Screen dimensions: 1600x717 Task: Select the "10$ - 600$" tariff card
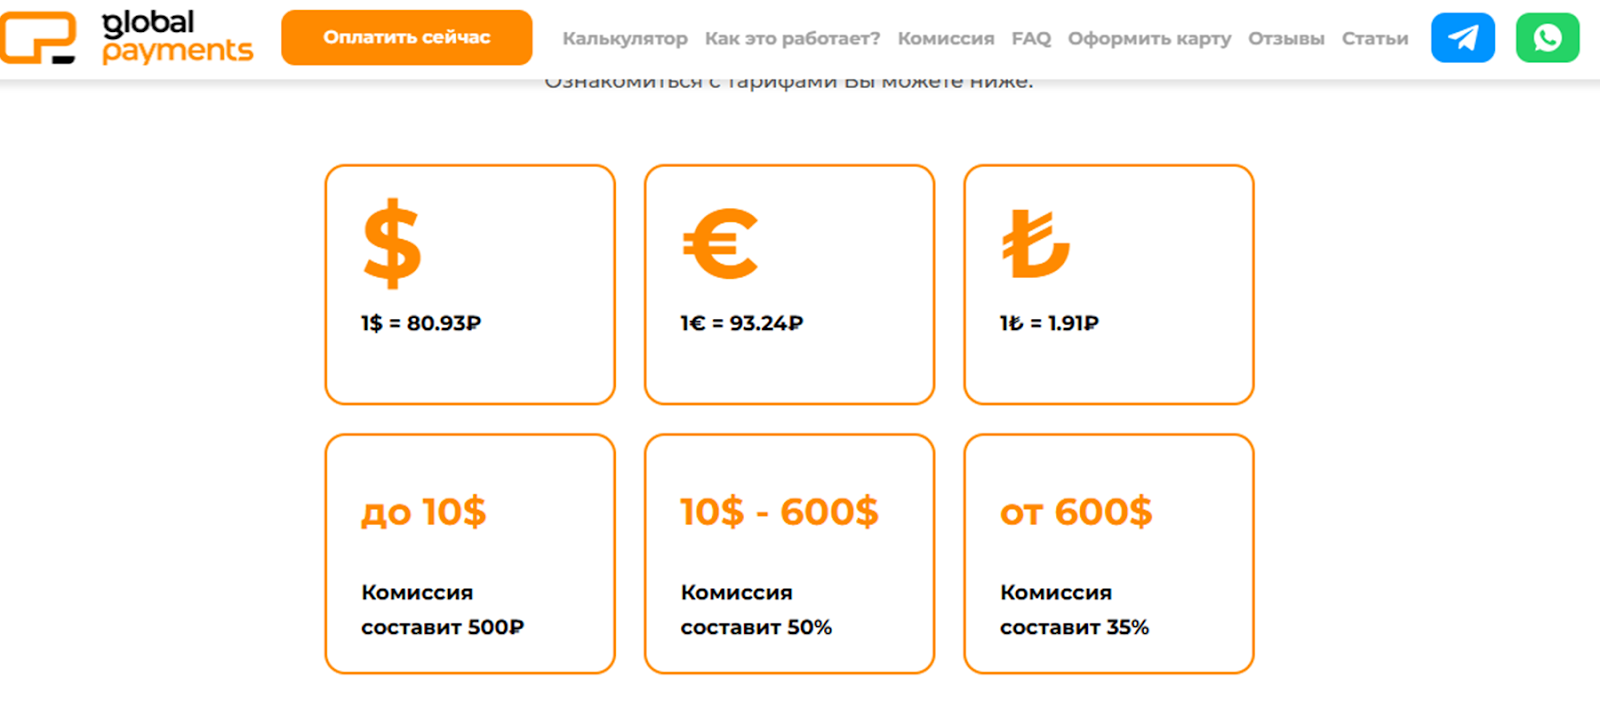pyautogui.click(x=789, y=553)
